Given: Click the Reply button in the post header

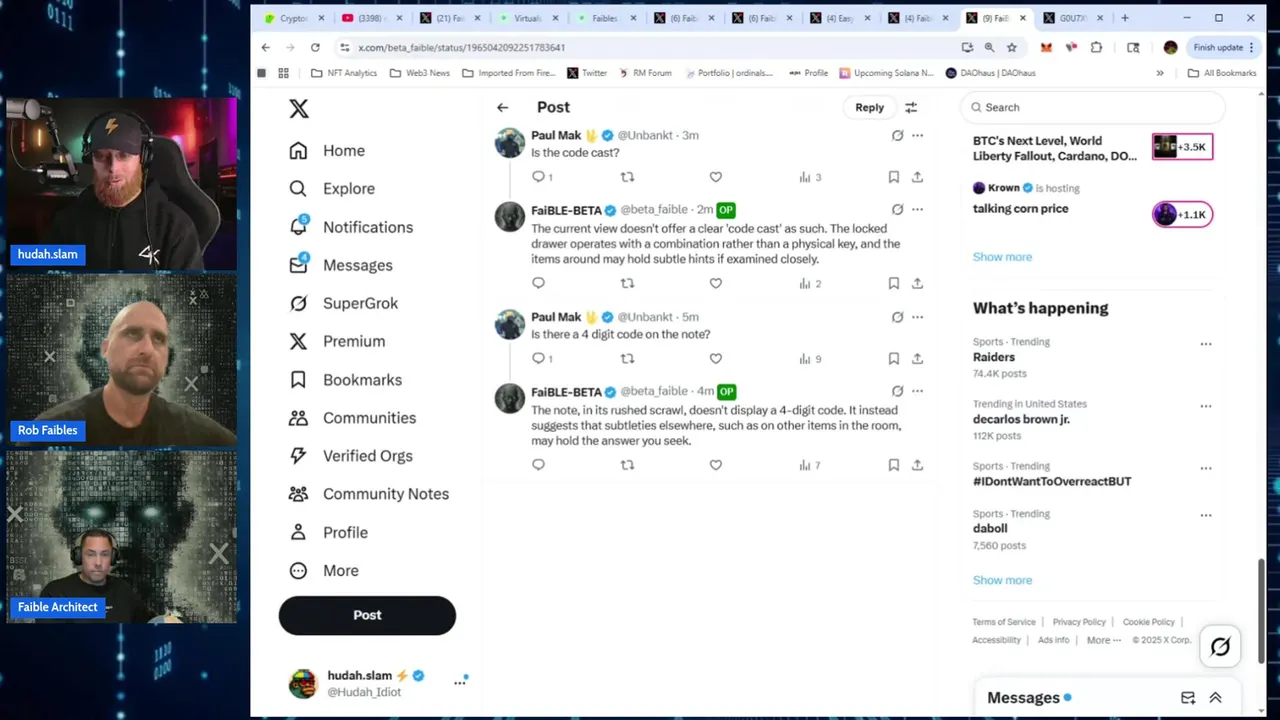Looking at the screenshot, I should tap(869, 107).
